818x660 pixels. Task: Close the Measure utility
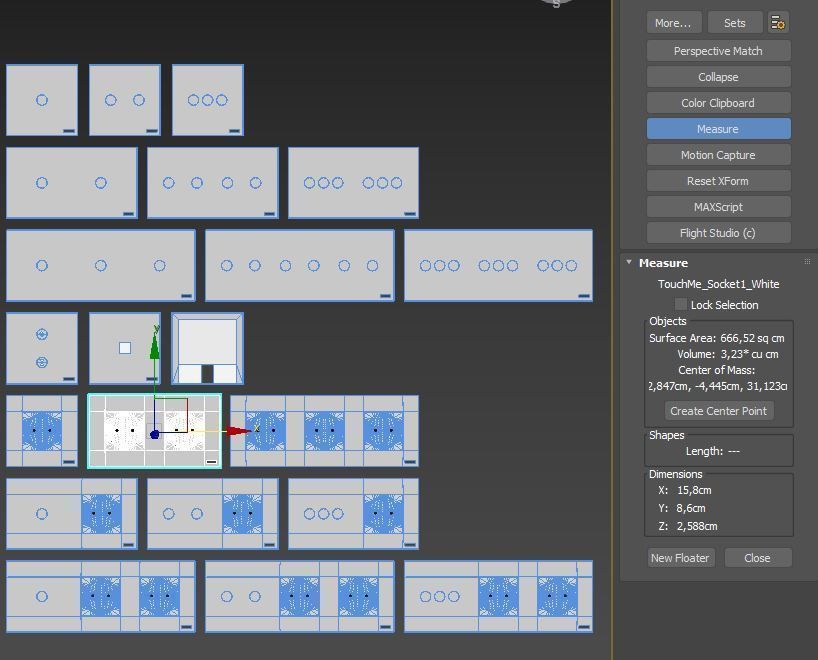coord(757,558)
